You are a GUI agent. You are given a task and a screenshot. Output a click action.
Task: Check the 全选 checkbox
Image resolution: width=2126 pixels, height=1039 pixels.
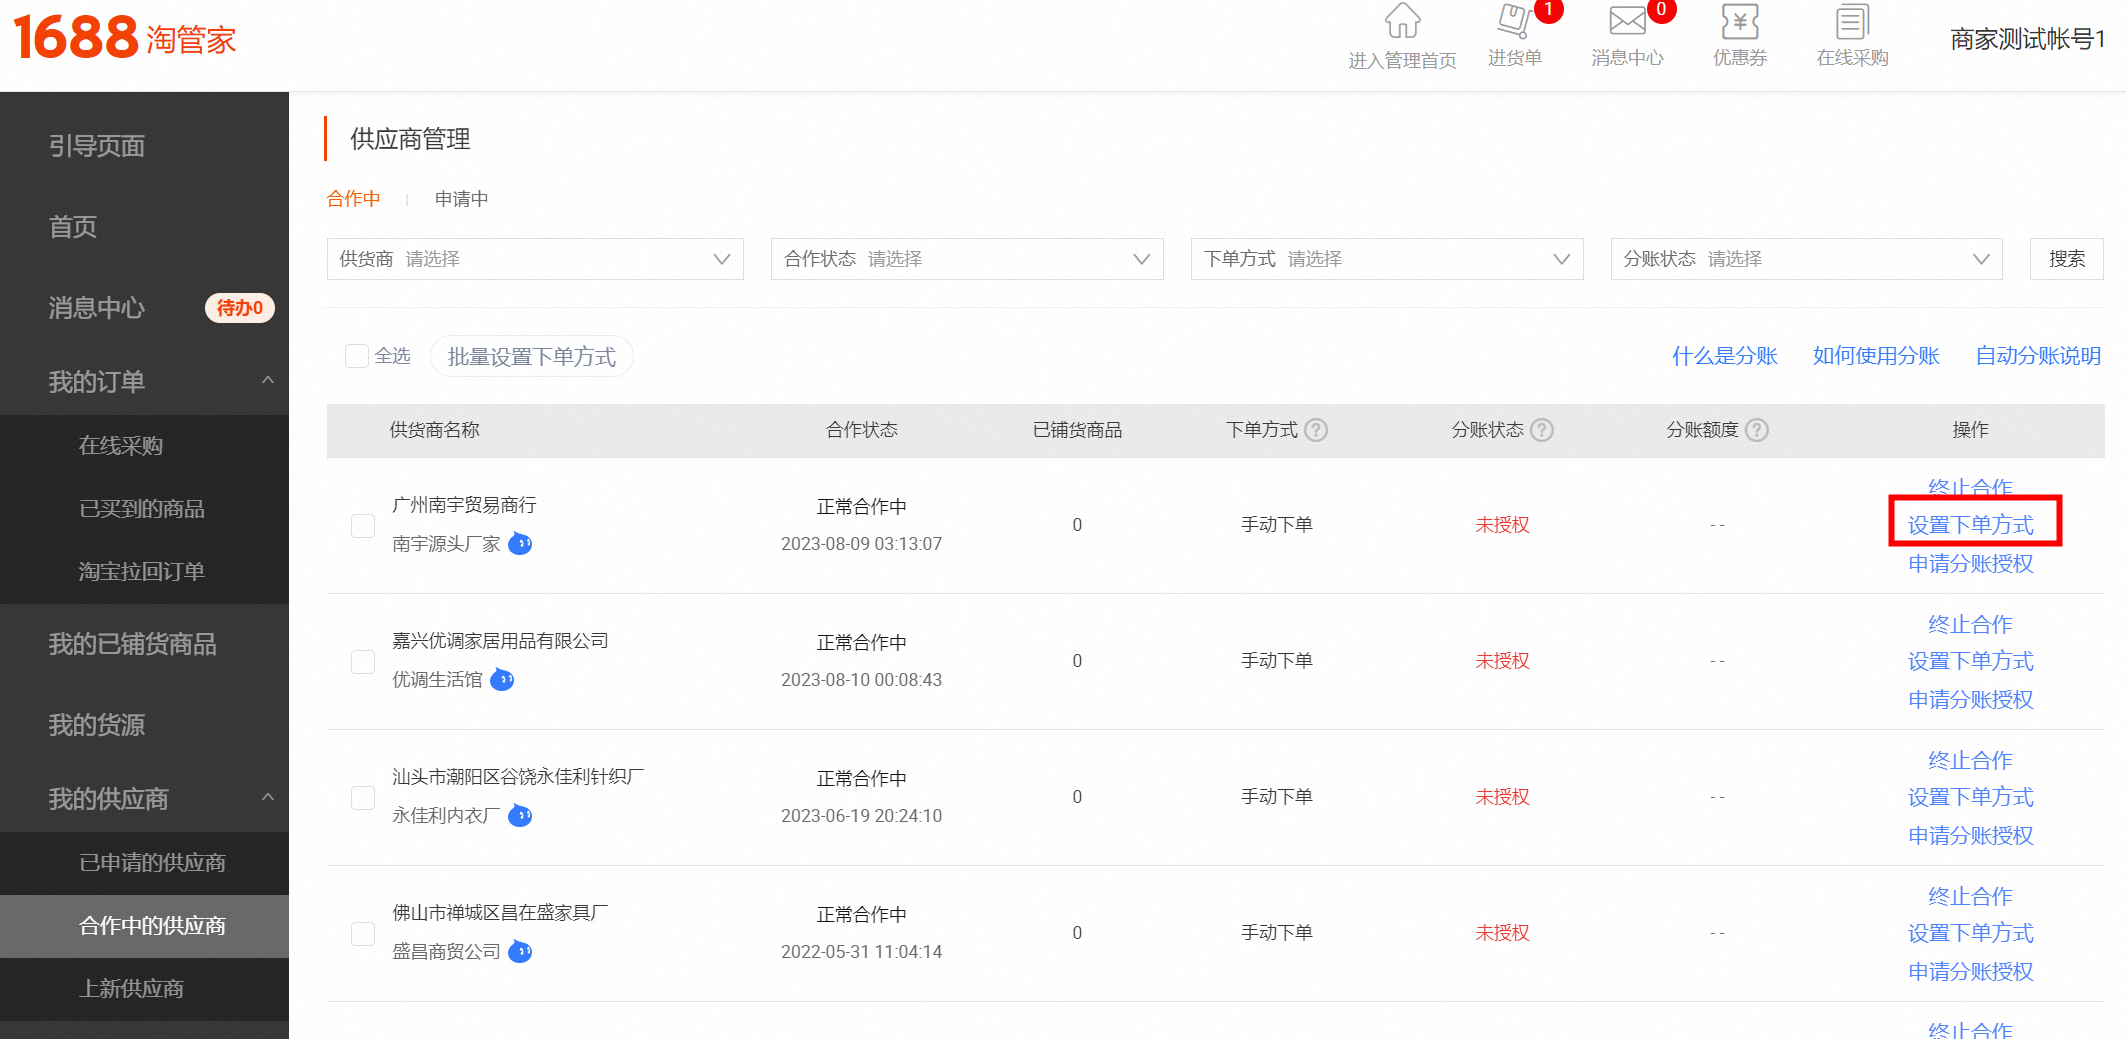357,355
